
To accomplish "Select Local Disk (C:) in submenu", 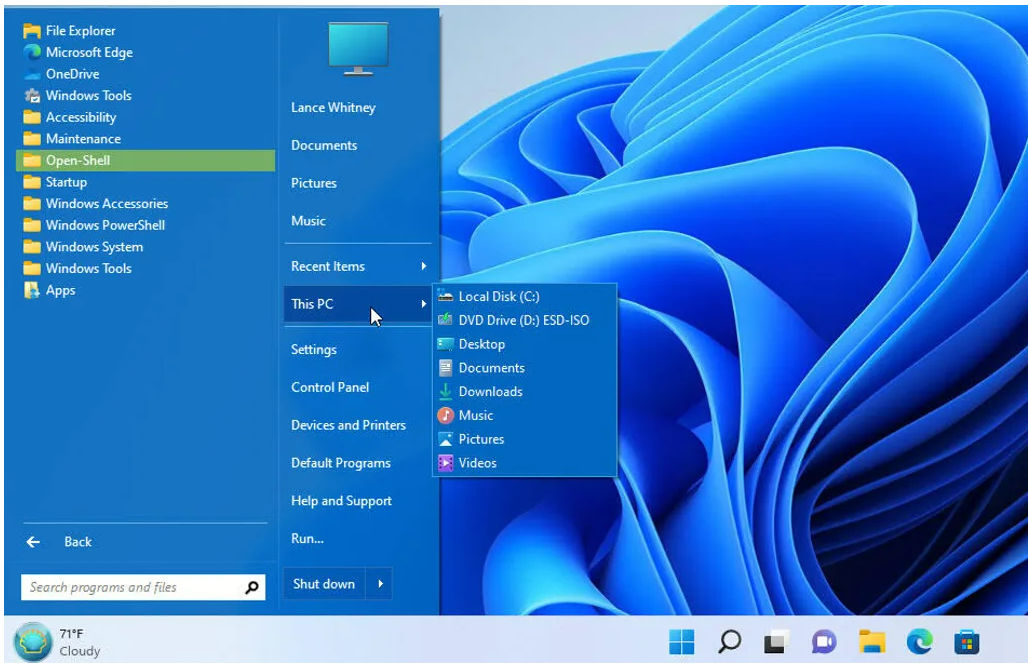I will (x=498, y=296).
